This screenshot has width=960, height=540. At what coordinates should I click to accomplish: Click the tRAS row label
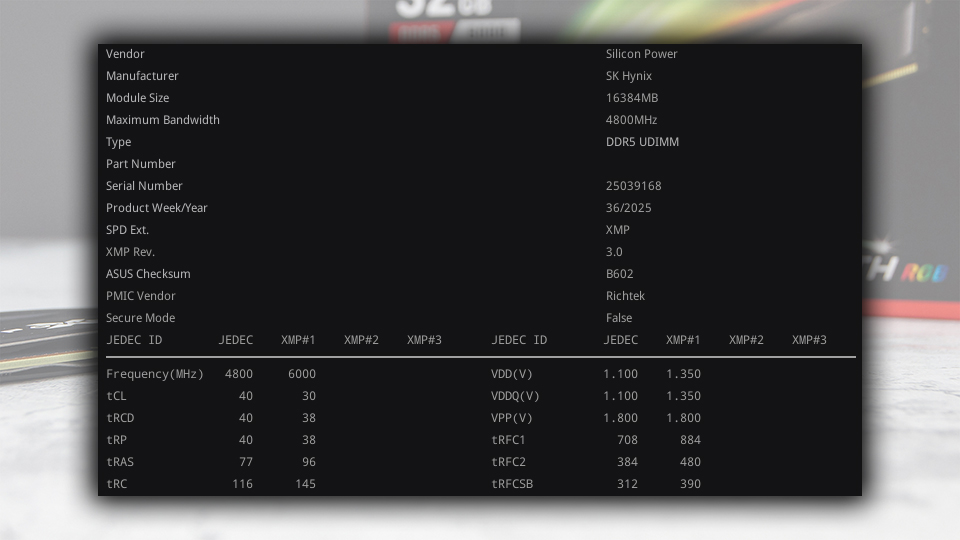120,462
